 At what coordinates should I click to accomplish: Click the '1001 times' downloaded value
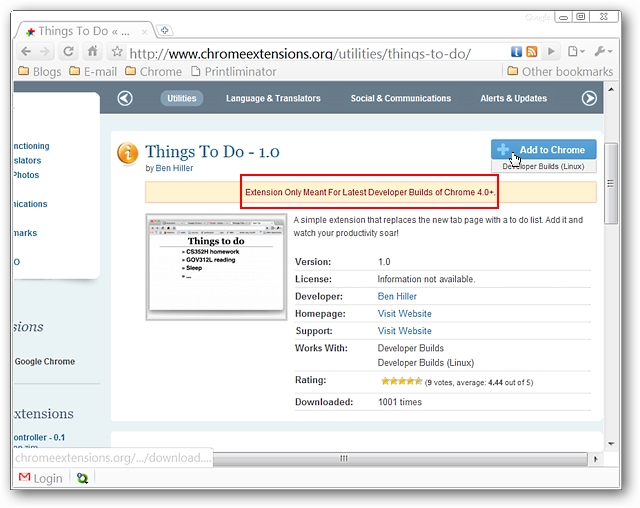point(400,402)
